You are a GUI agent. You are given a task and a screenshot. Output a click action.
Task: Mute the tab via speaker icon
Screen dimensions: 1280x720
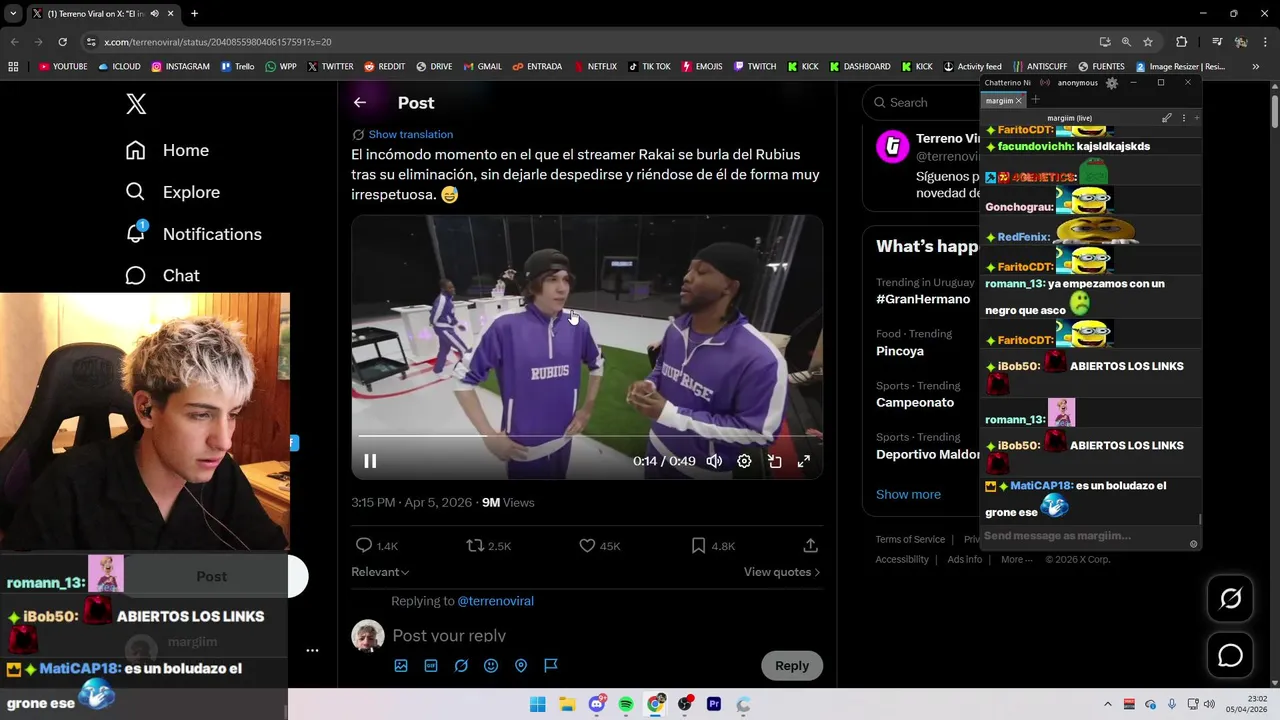[154, 14]
